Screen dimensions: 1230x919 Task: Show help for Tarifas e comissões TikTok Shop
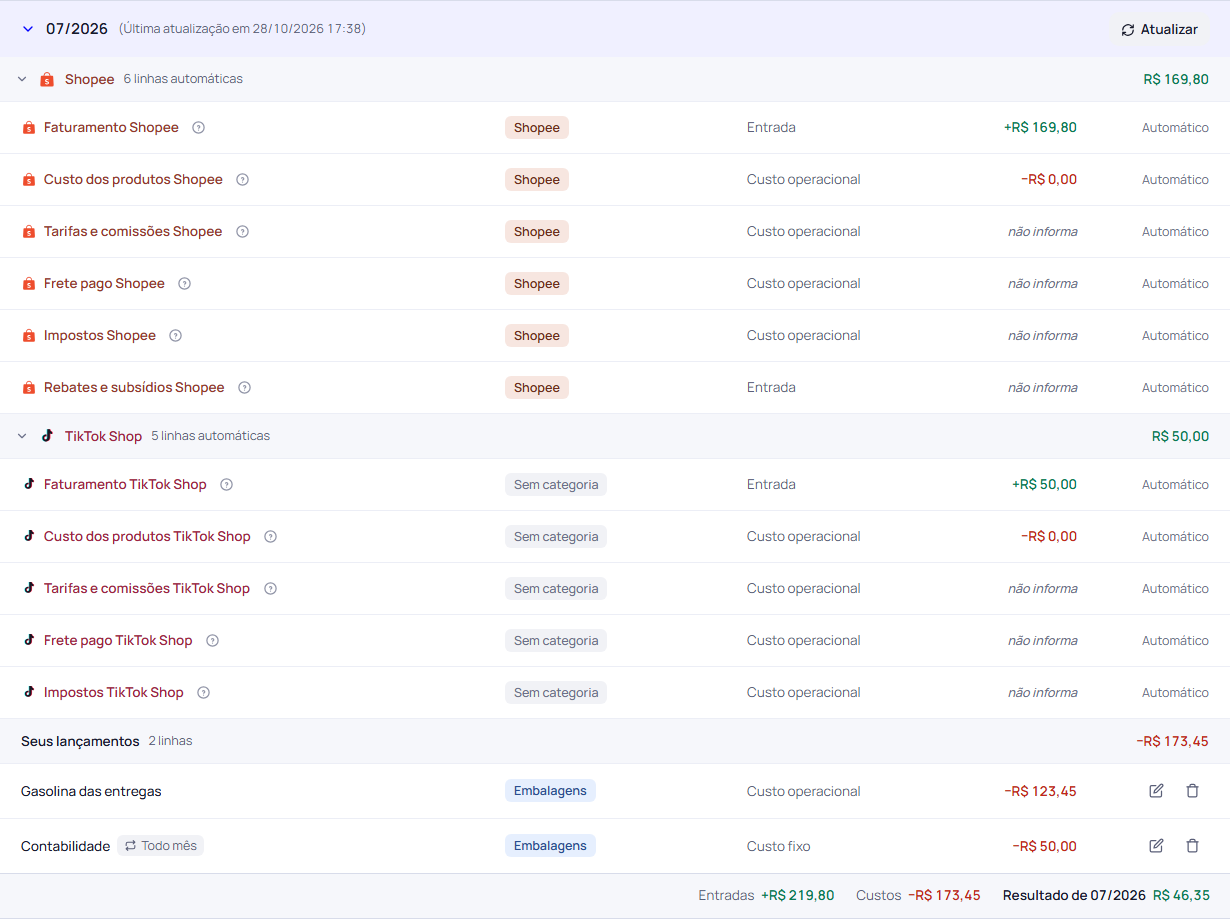click(269, 588)
